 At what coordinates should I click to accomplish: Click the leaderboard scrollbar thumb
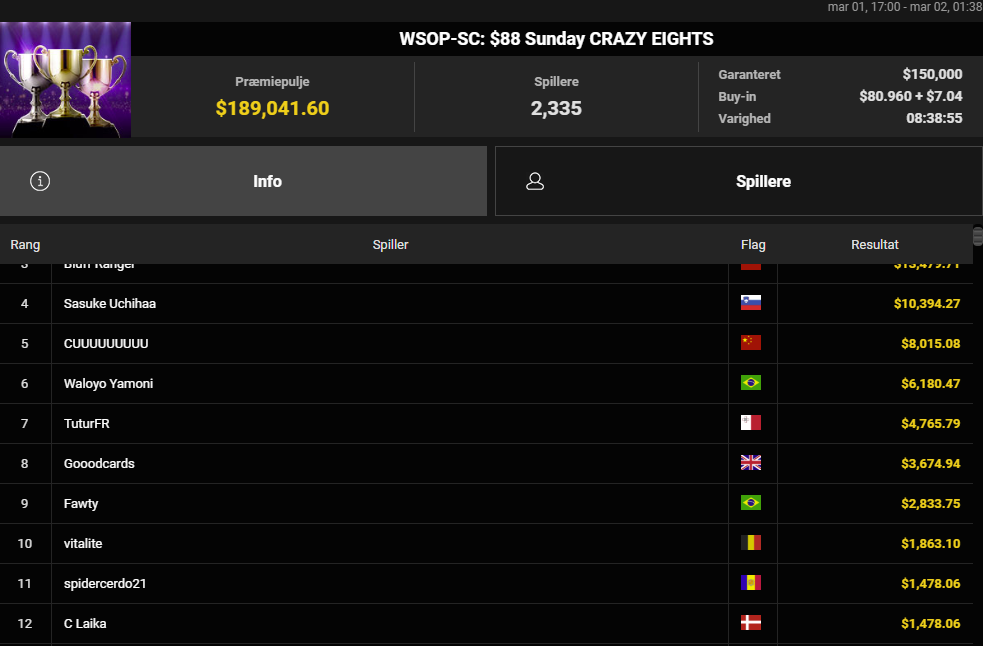[977, 243]
